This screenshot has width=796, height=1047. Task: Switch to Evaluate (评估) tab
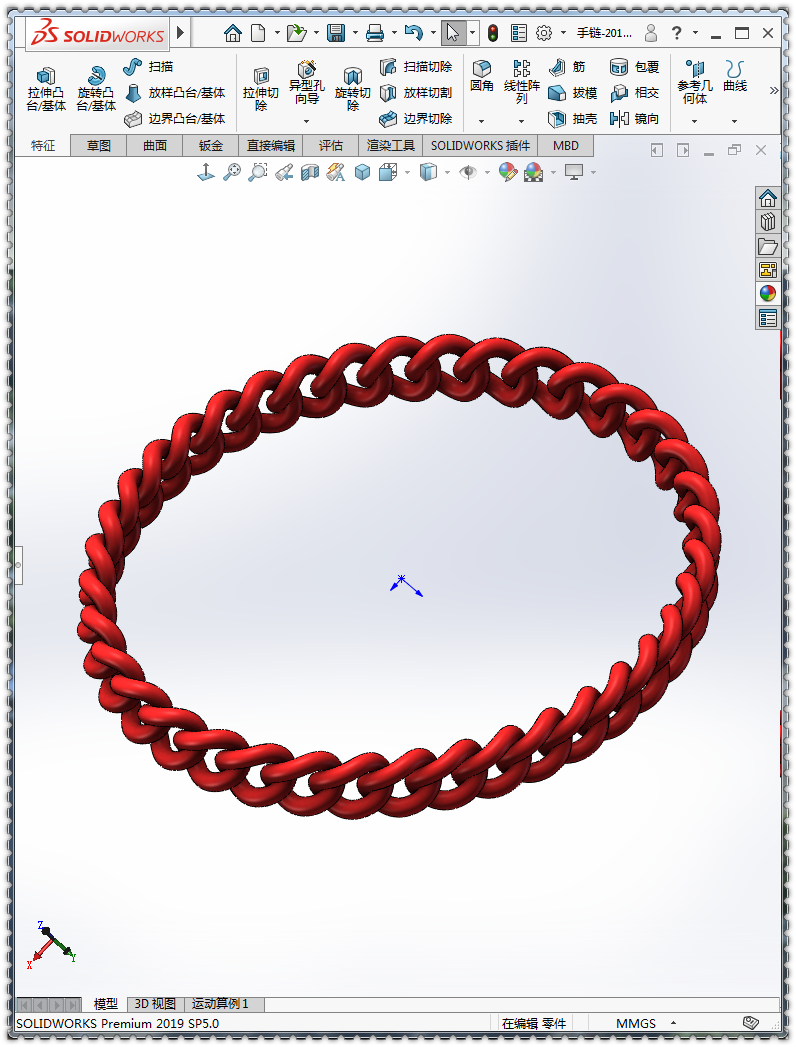[x=331, y=146]
